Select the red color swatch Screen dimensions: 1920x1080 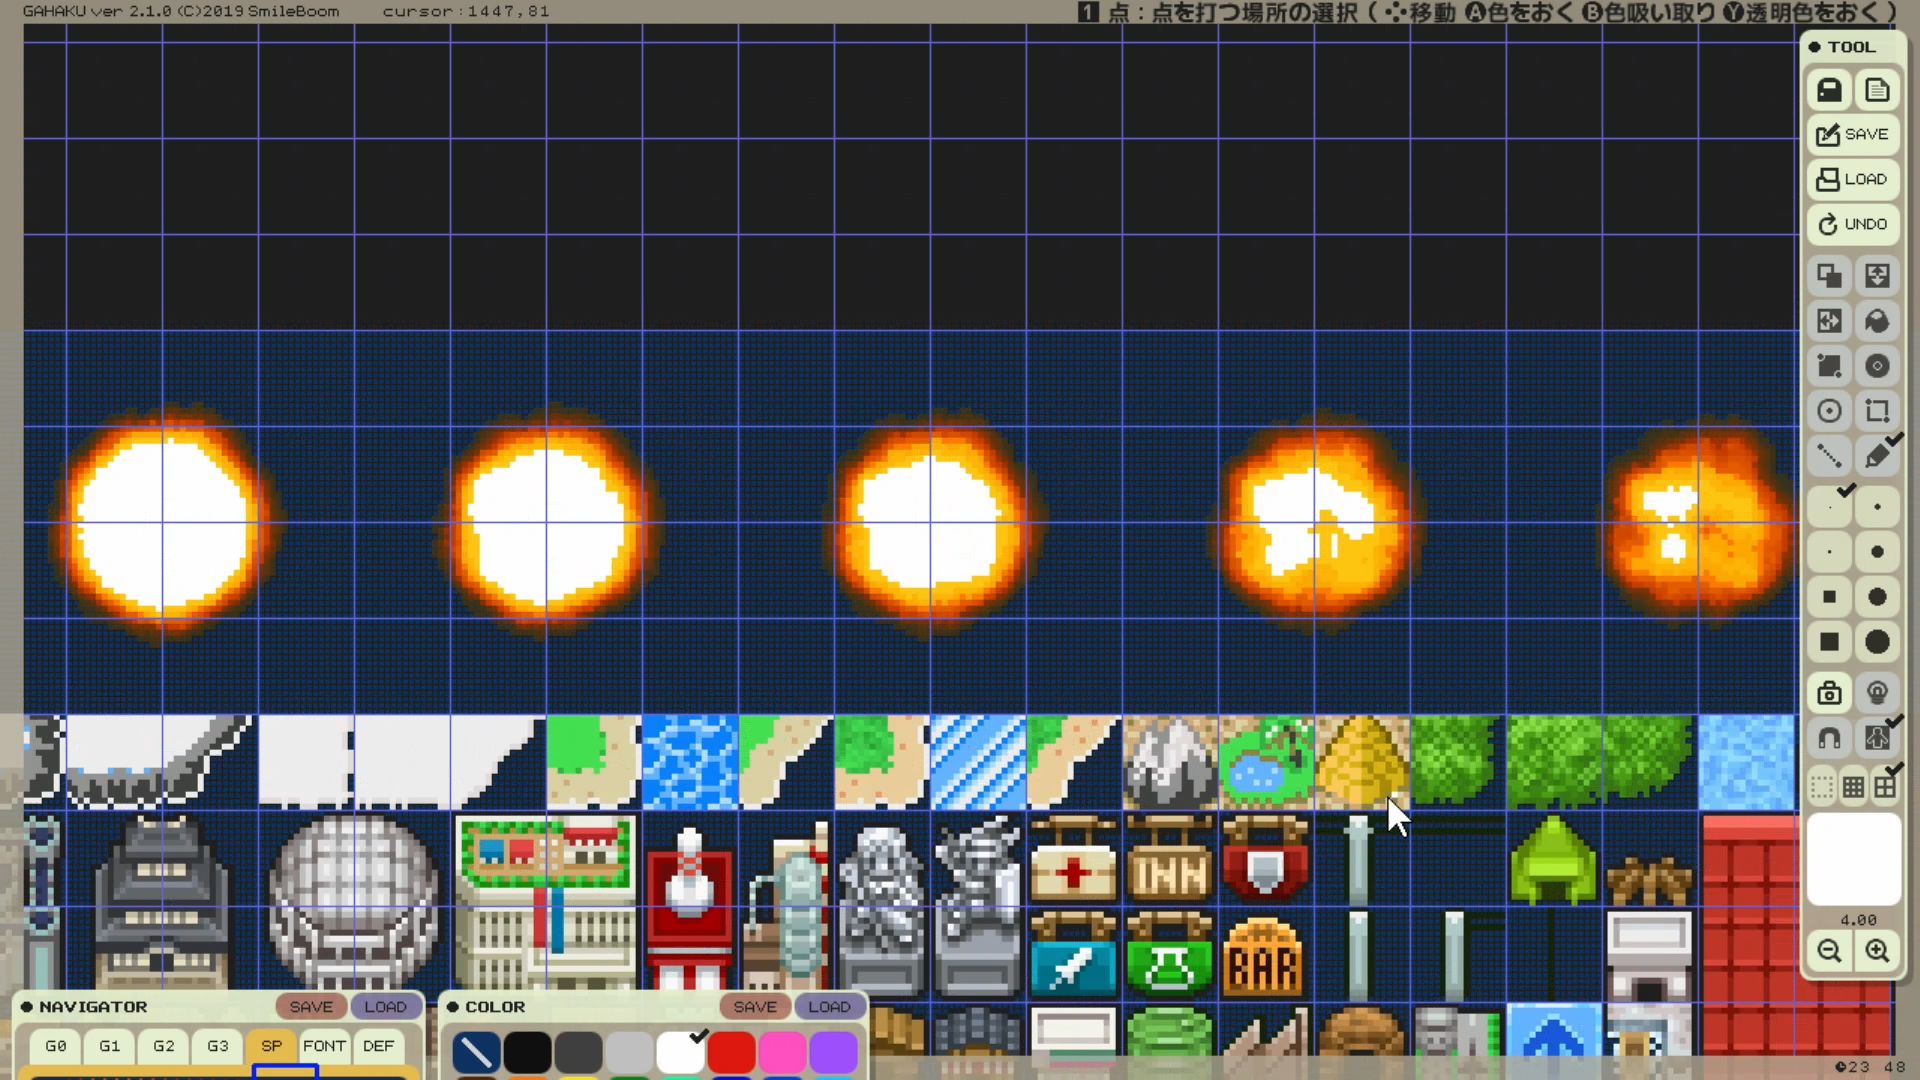731,1052
